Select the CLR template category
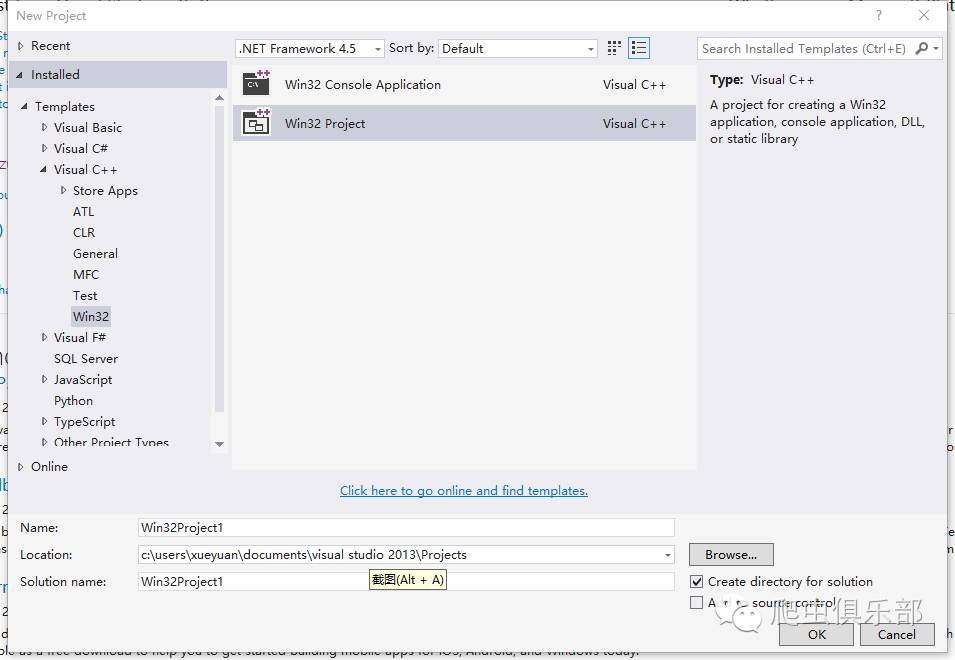 click(84, 233)
